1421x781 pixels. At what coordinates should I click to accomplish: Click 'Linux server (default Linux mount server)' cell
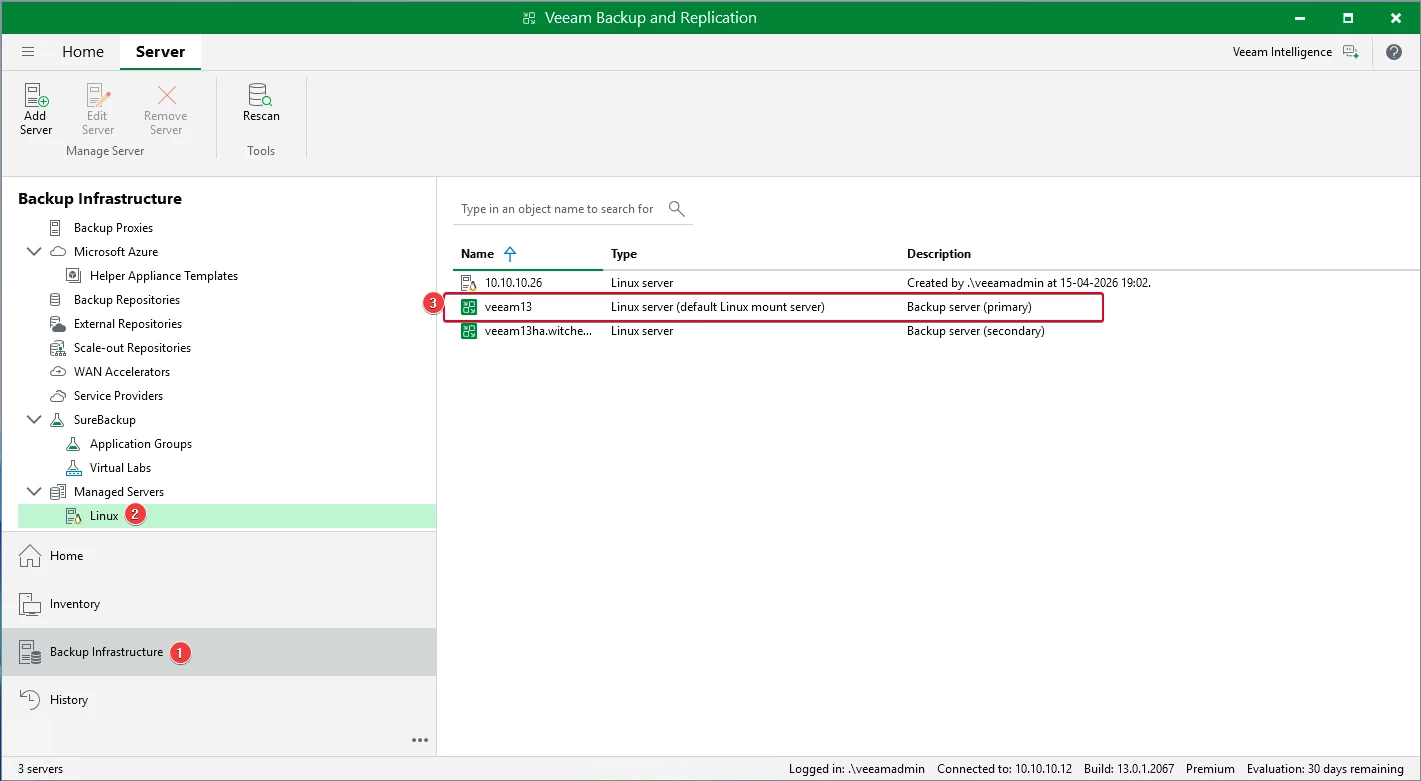(718, 307)
